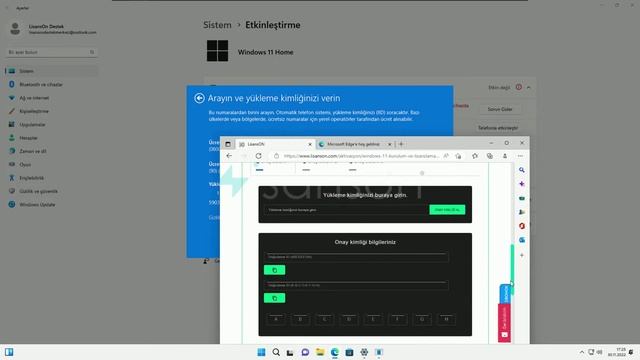
Task: Go back a page in the Edge browser
Action: pyautogui.click(x=229, y=156)
